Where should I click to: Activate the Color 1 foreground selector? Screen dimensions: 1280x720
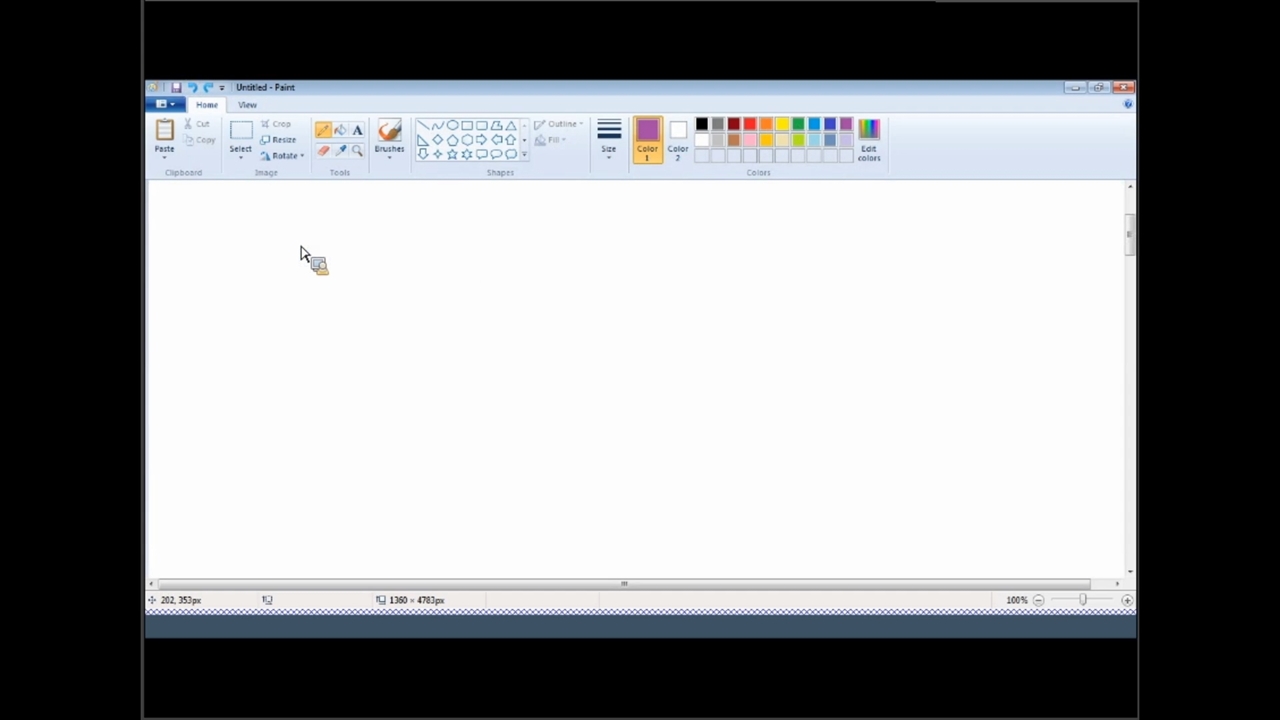647,139
